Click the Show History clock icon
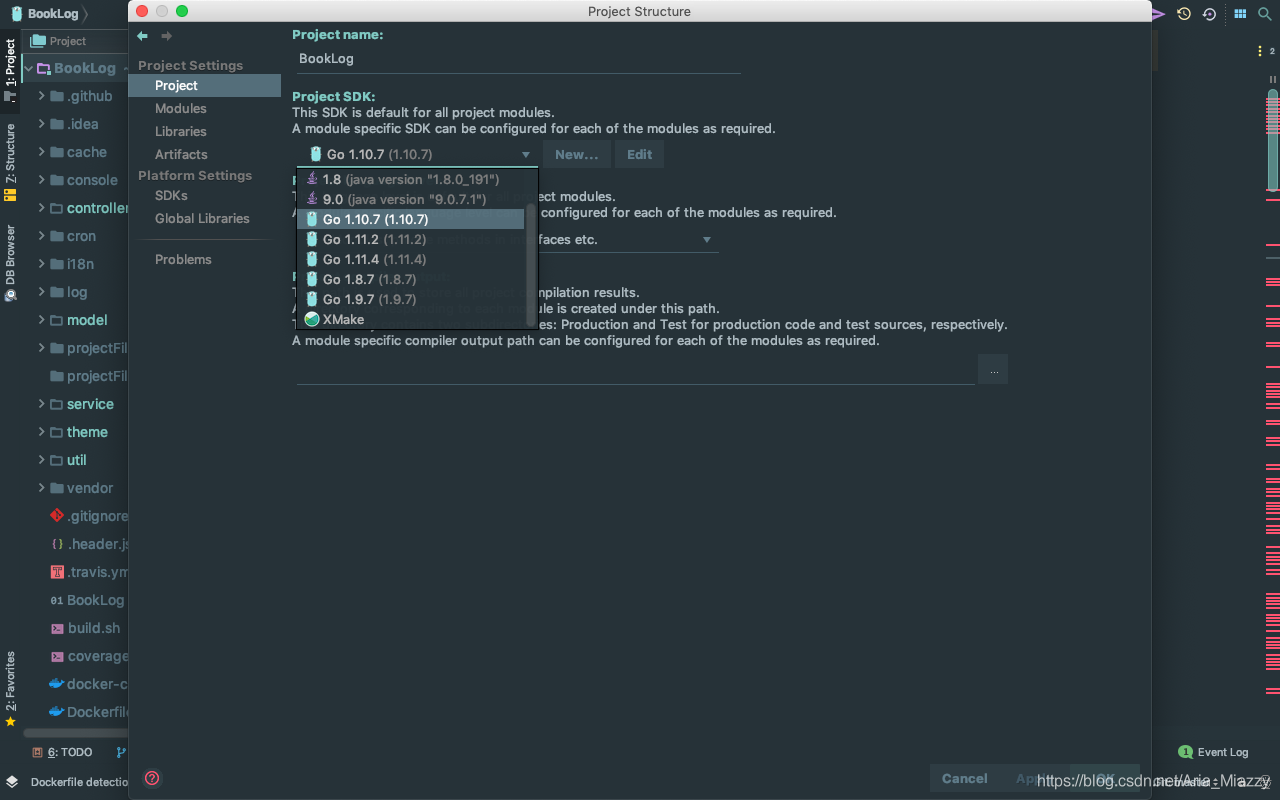This screenshot has width=1280, height=800. (x=1184, y=14)
